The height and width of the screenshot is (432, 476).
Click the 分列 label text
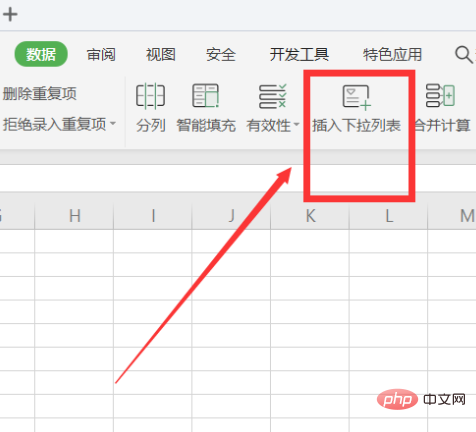pos(151,126)
